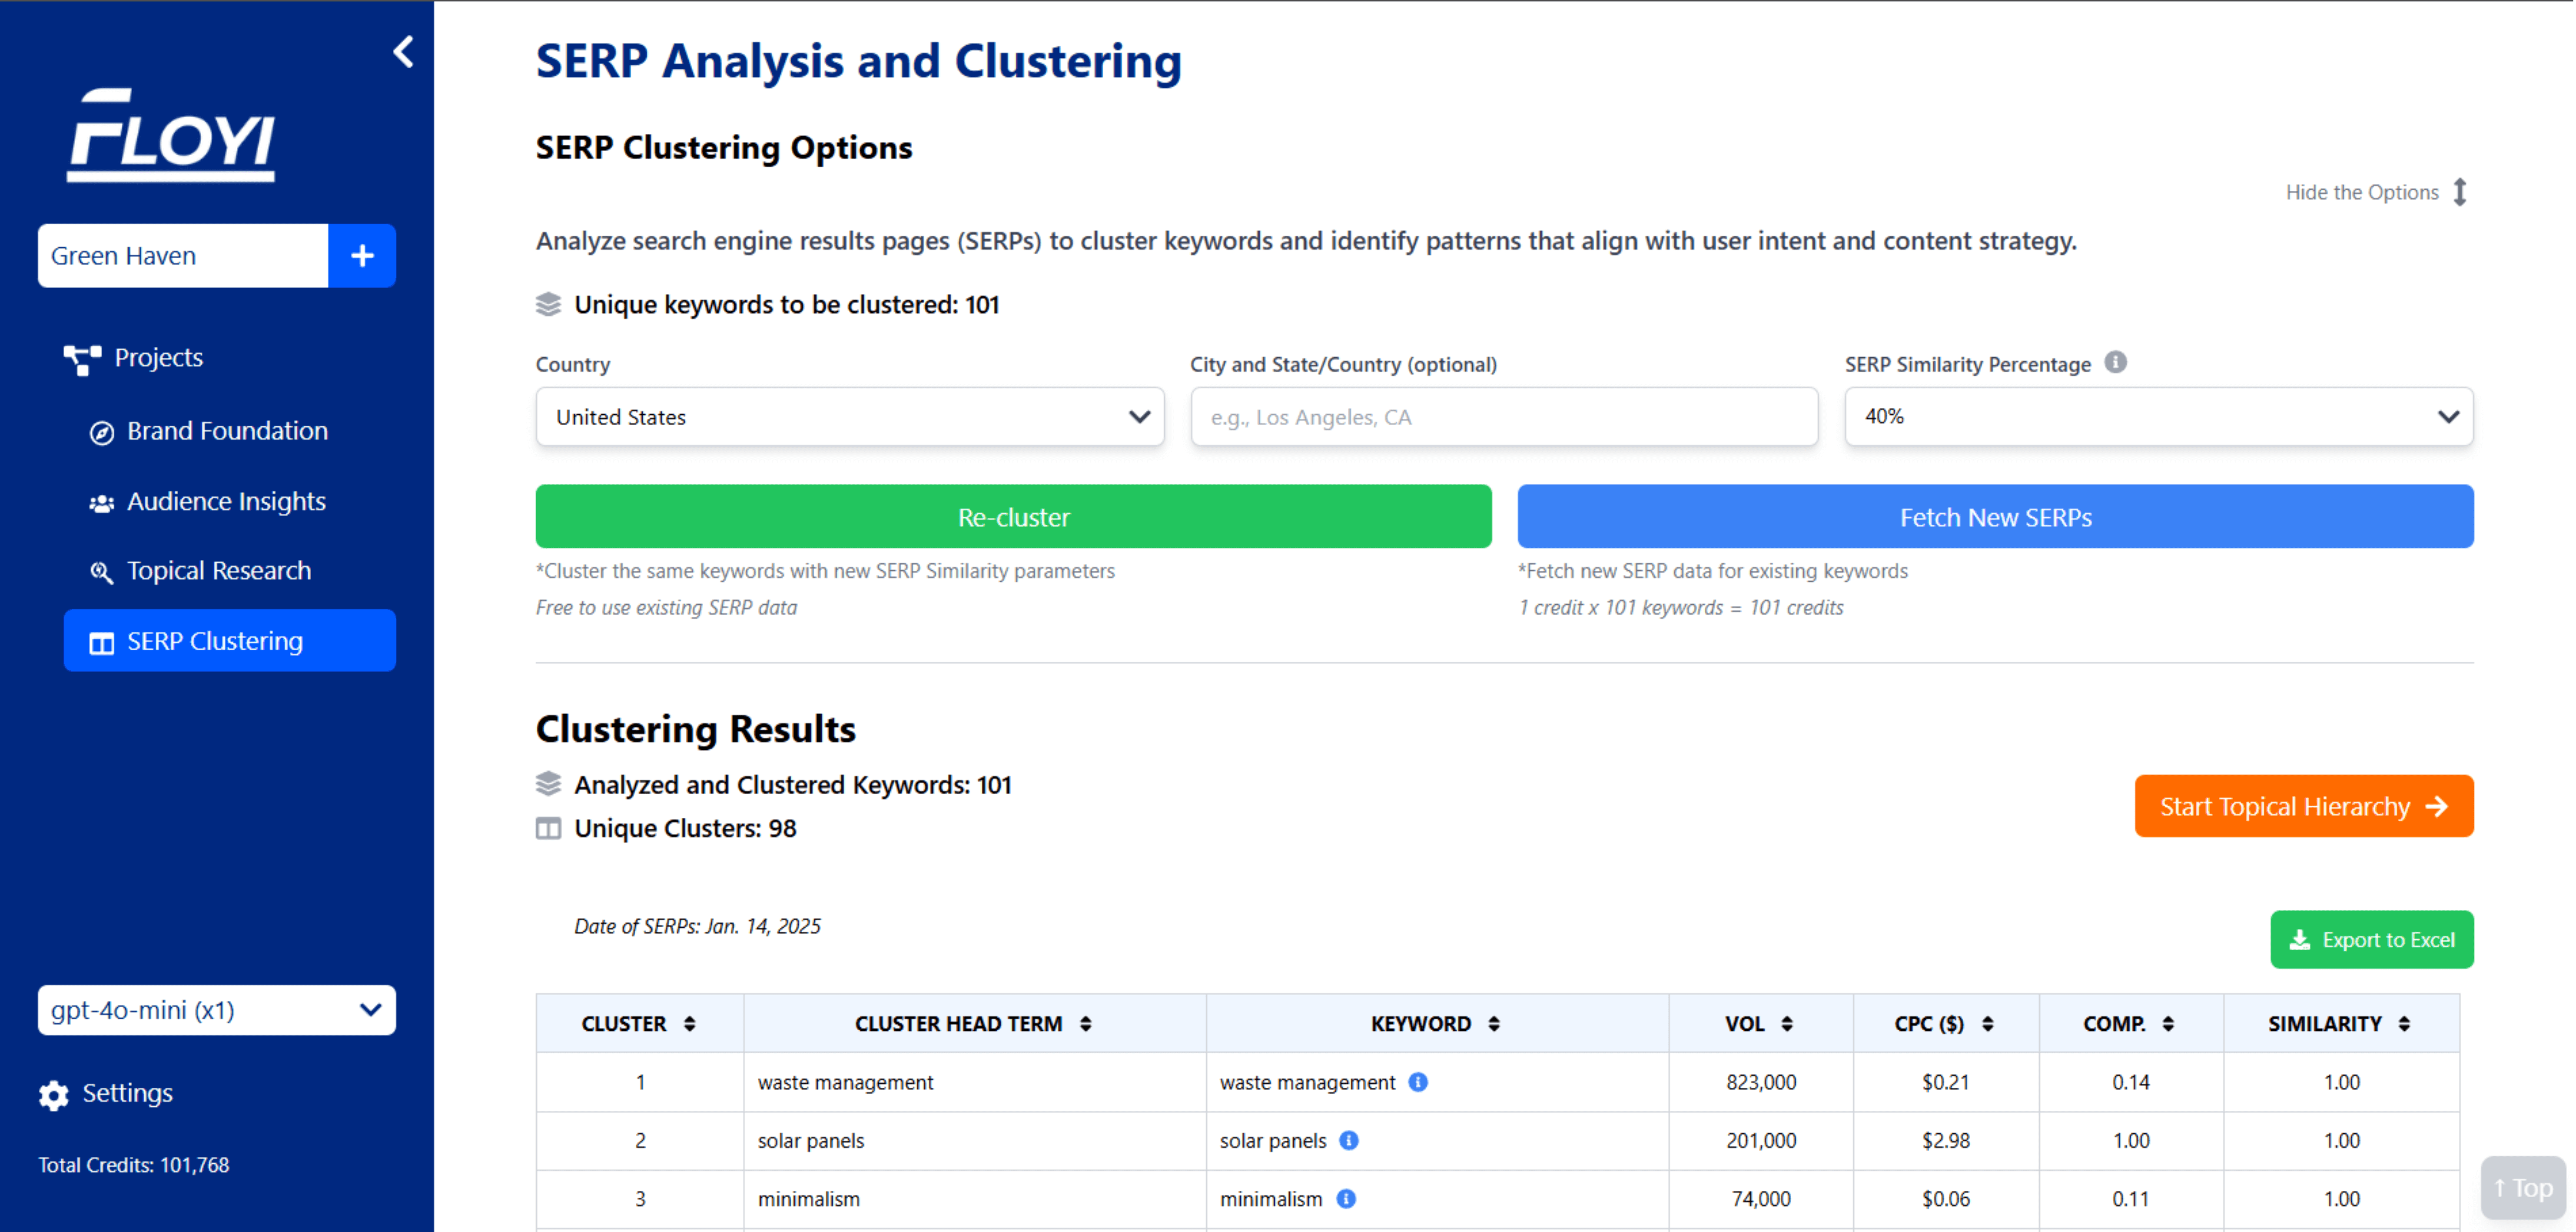Image resolution: width=2576 pixels, height=1232 pixels.
Task: Click the Total Credits: 101,768 text
Action: 134,1165
